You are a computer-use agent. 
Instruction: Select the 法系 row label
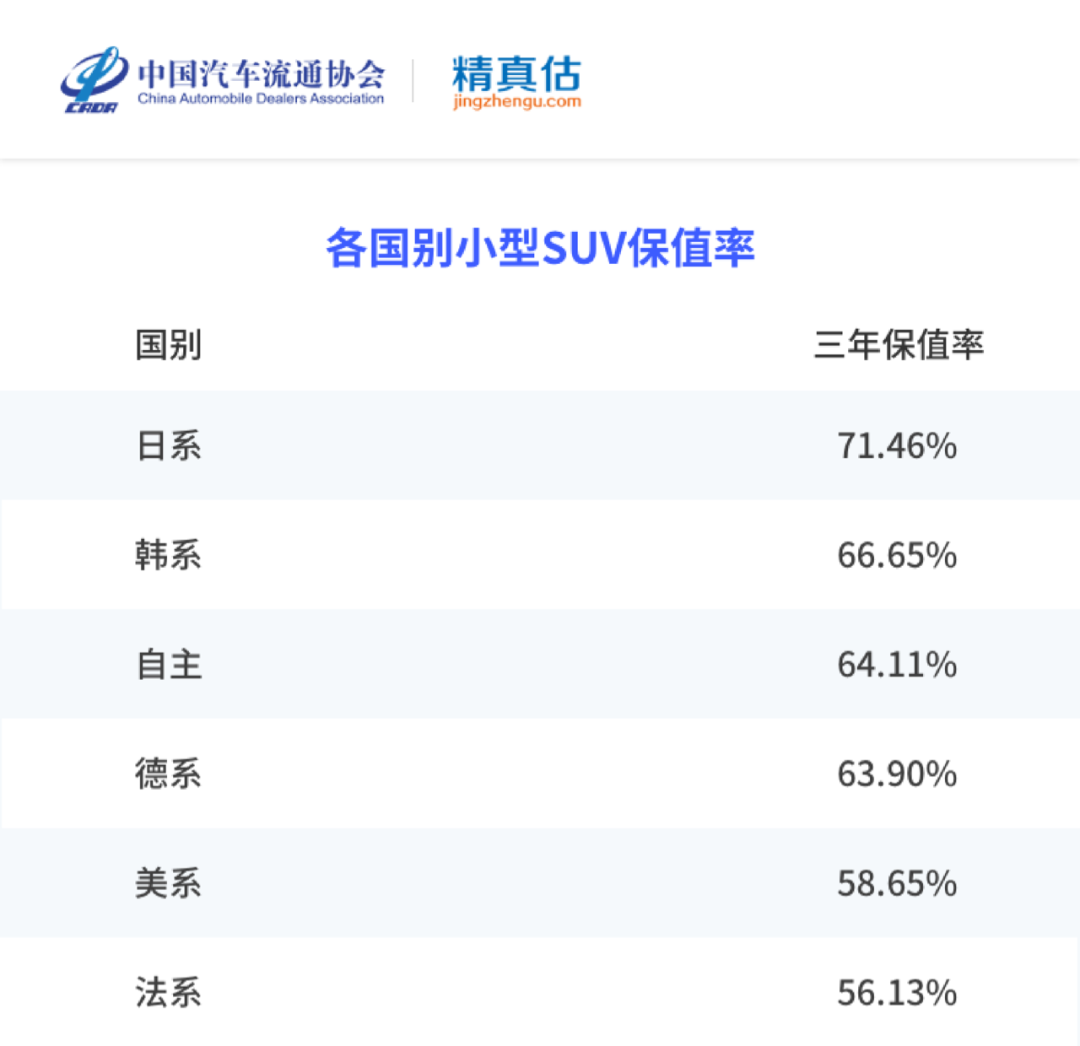(168, 992)
